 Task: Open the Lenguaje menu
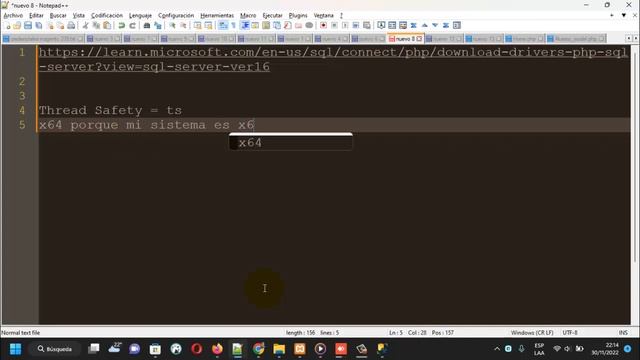click(x=140, y=16)
